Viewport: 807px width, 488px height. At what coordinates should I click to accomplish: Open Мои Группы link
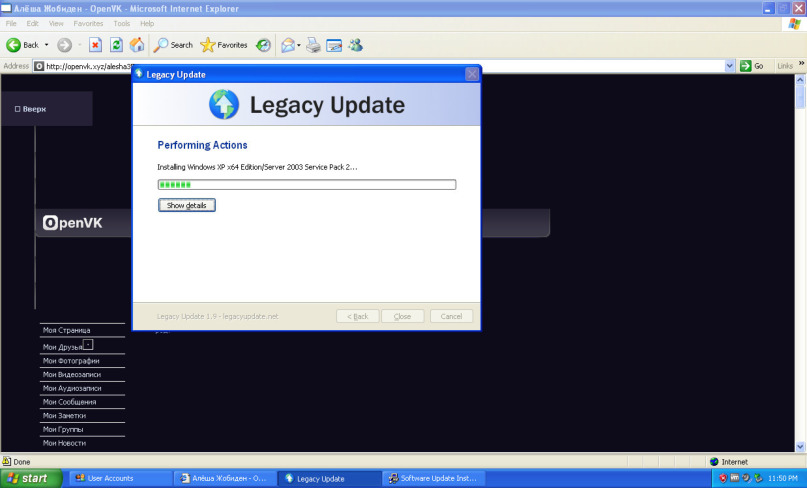(x=63, y=429)
